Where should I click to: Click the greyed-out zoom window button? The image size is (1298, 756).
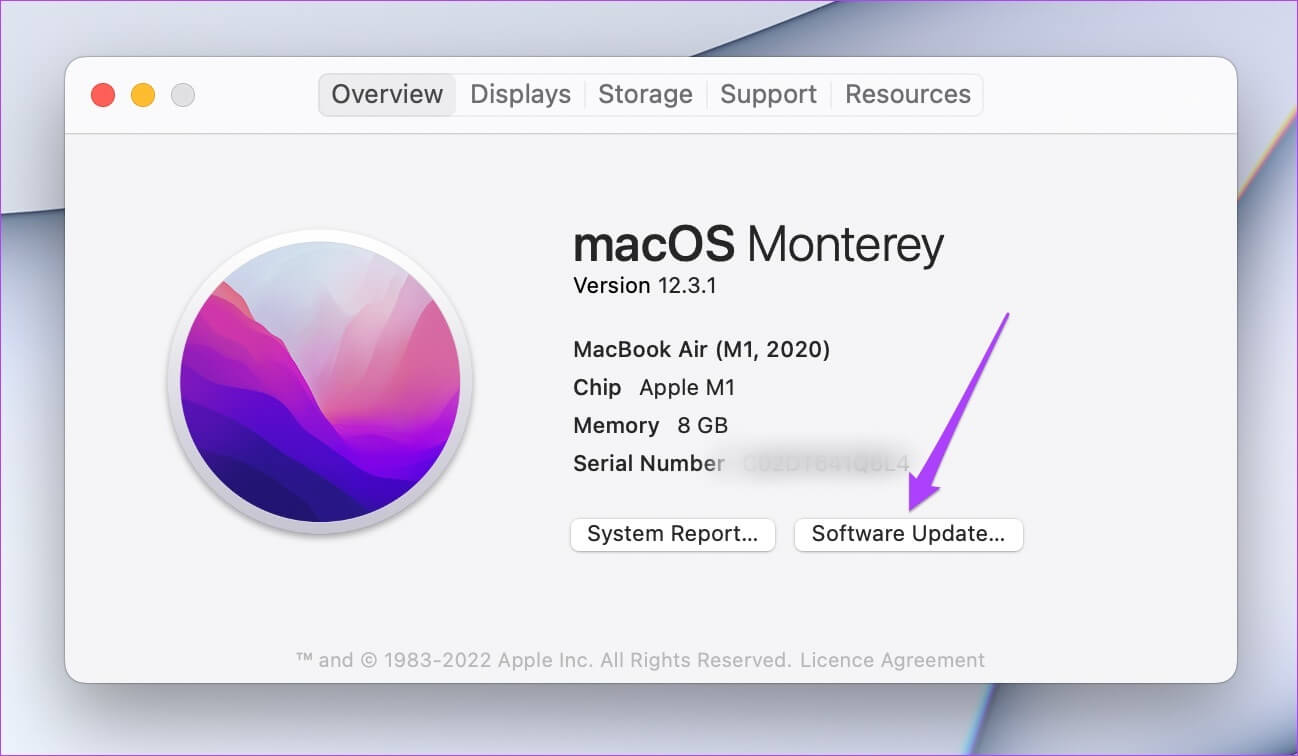click(183, 95)
